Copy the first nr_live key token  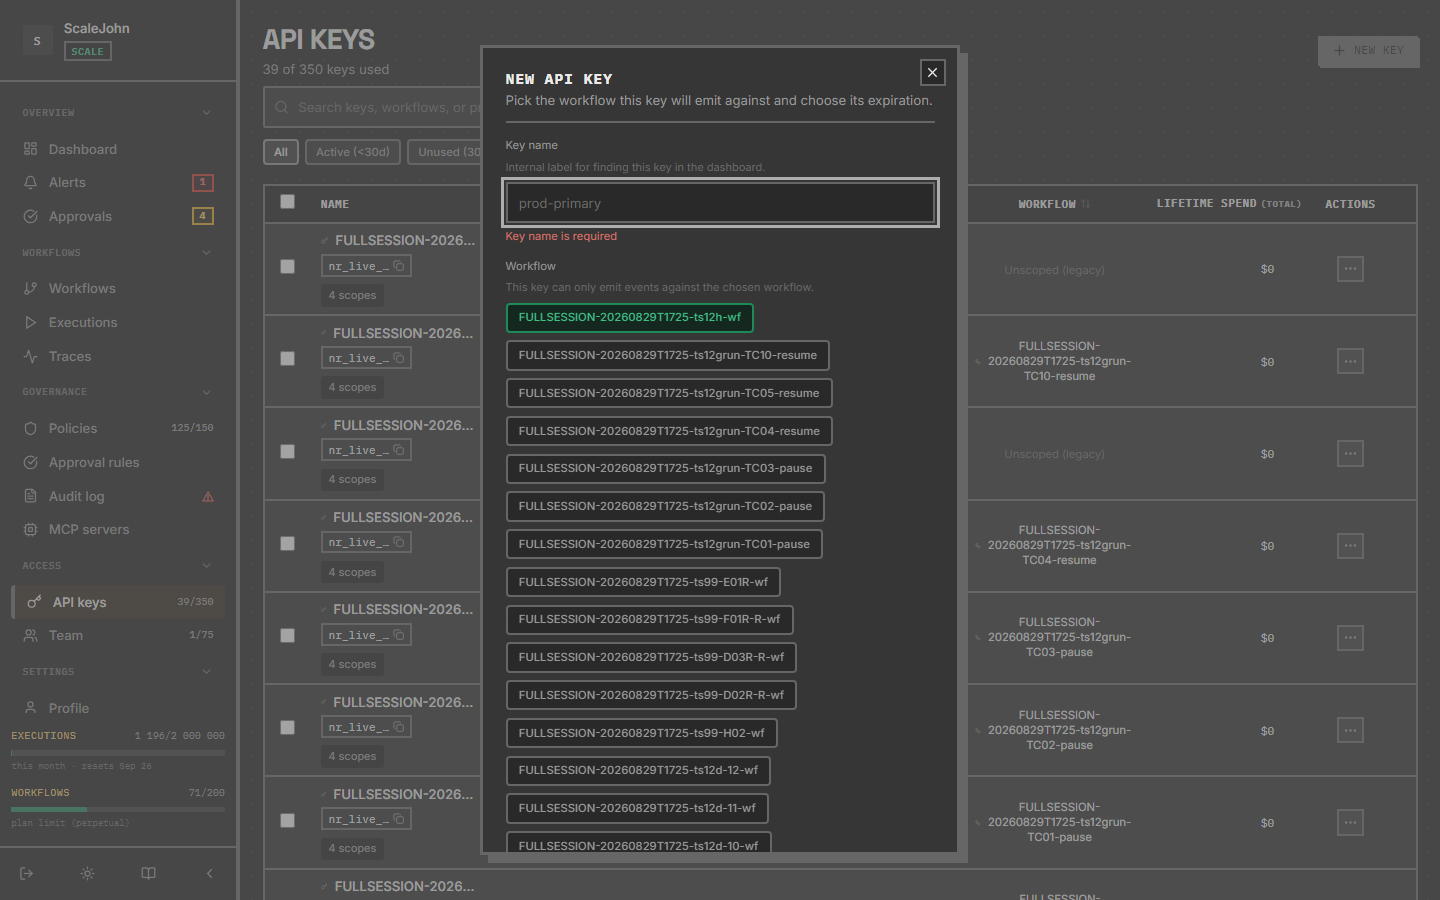coord(398,266)
